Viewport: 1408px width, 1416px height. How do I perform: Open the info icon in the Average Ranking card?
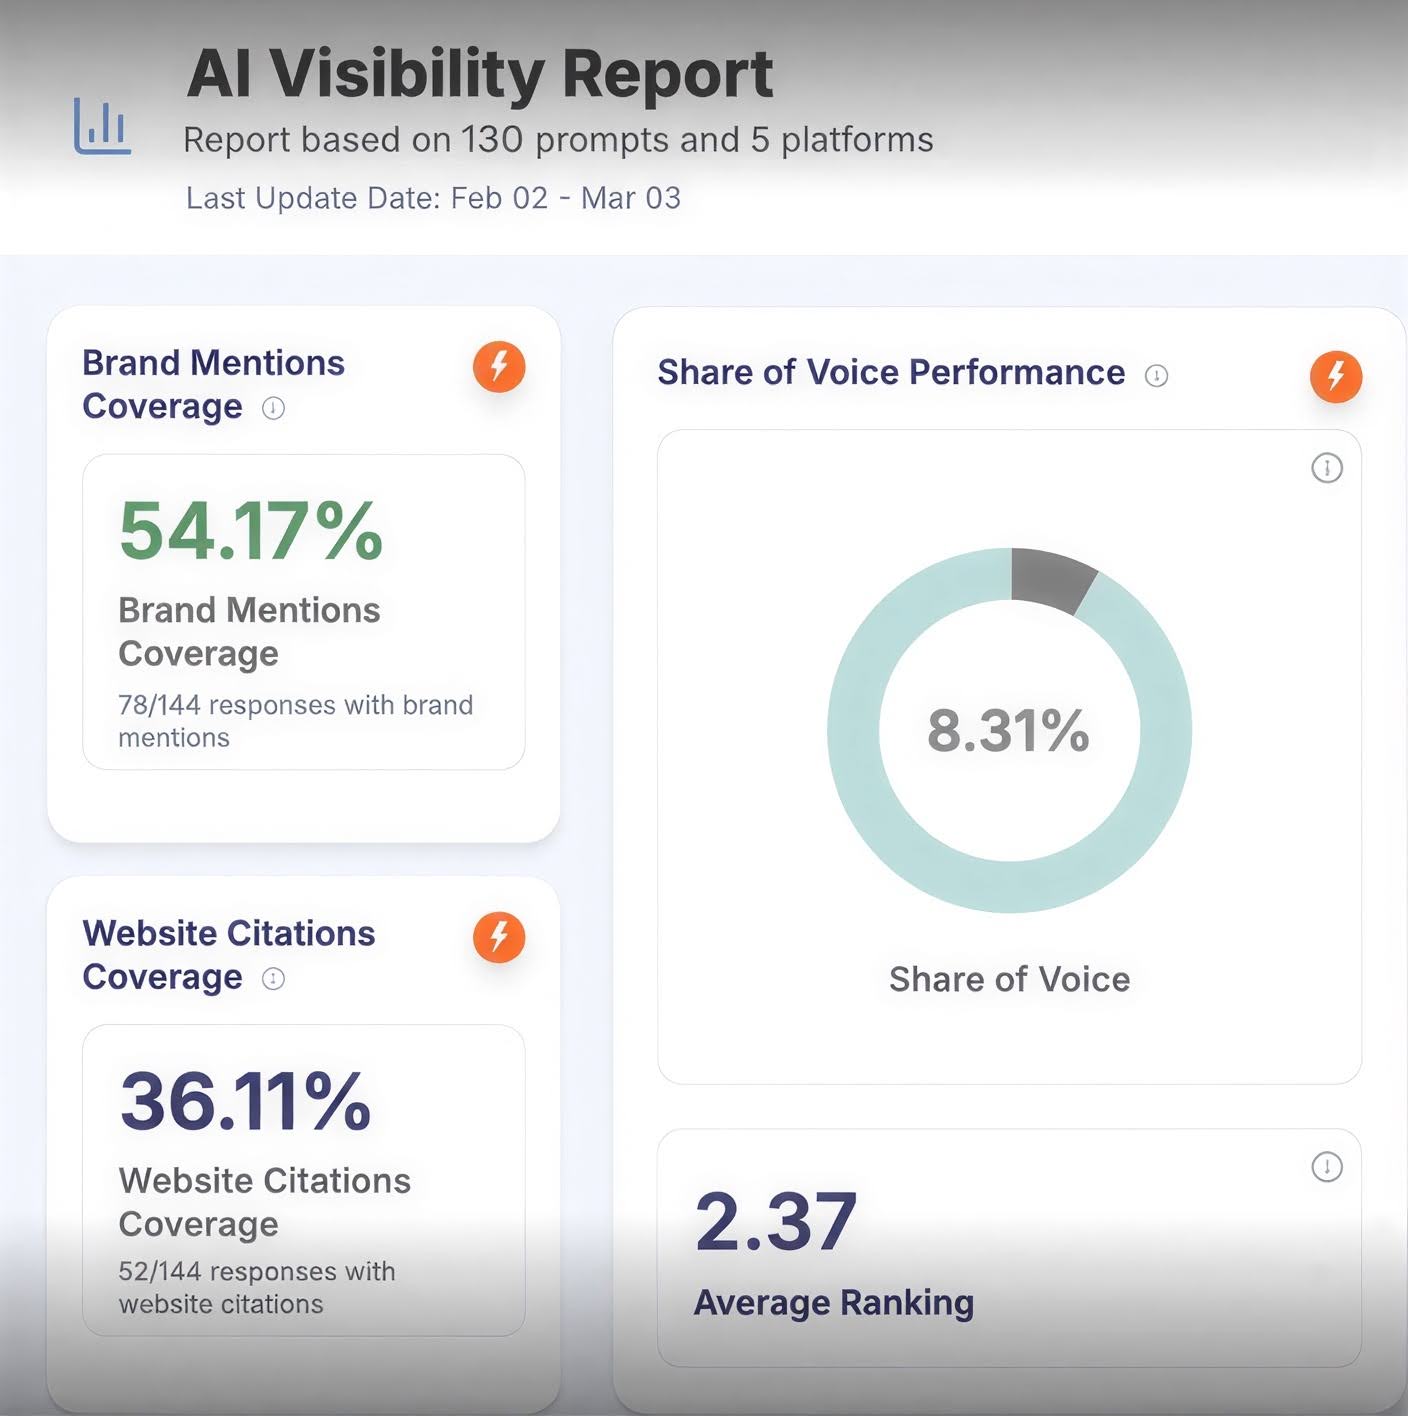tap(1327, 1166)
